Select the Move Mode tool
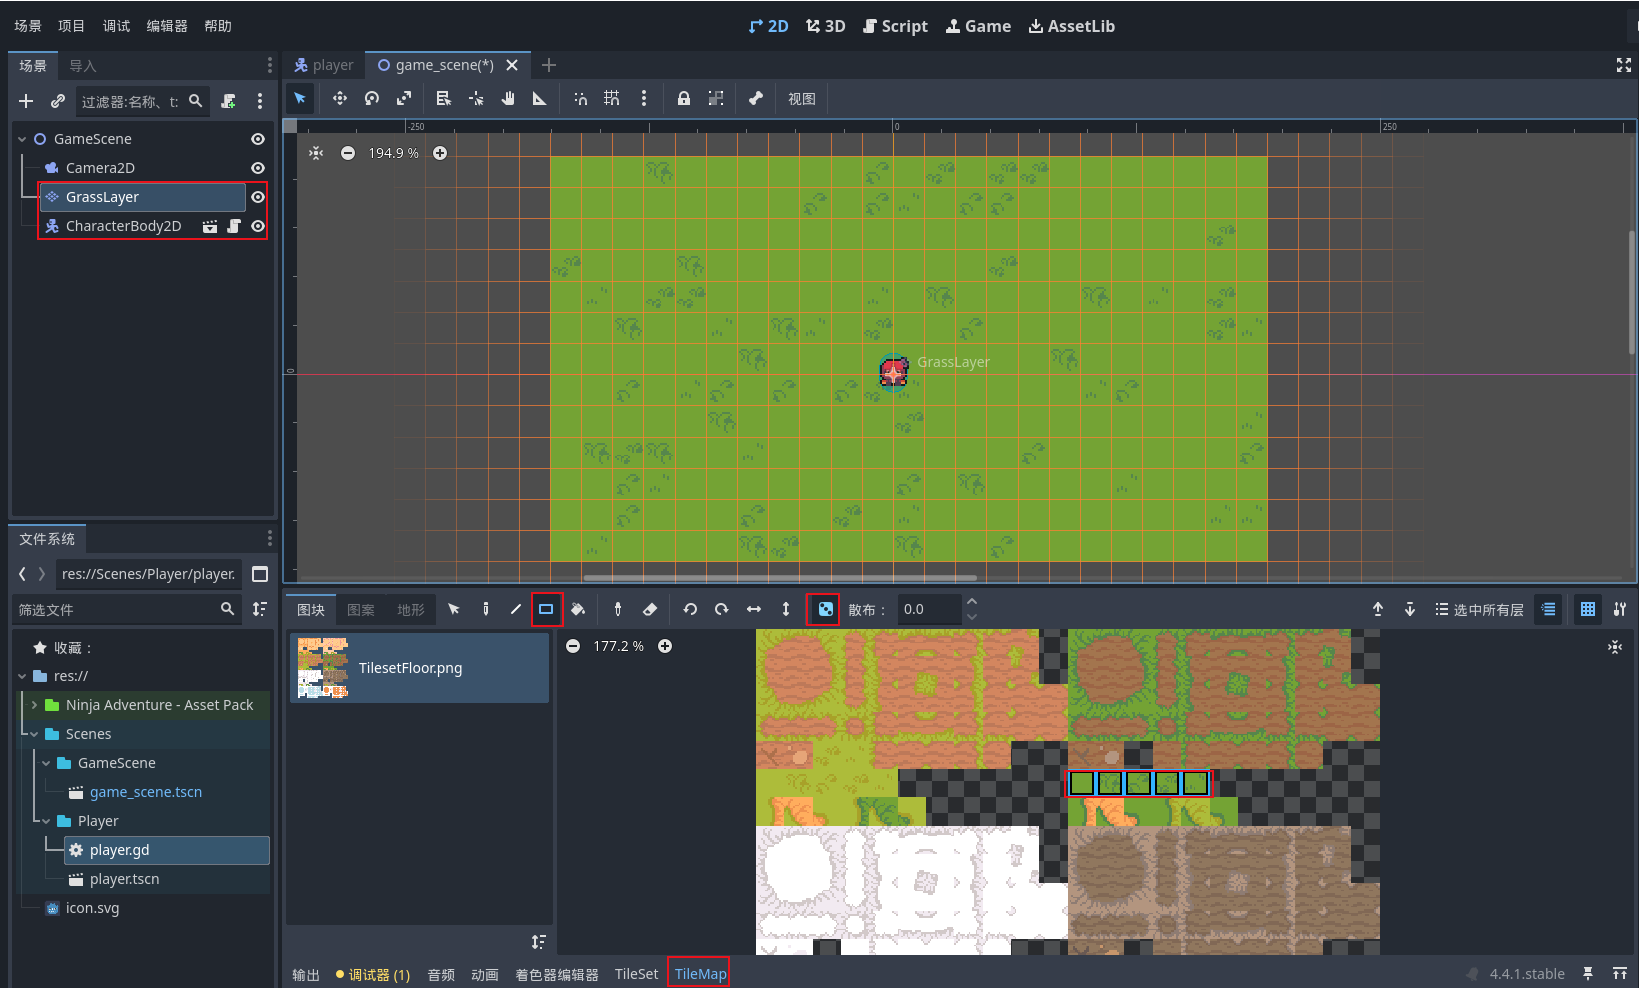Screen dimensions: 1639x988 tap(340, 98)
